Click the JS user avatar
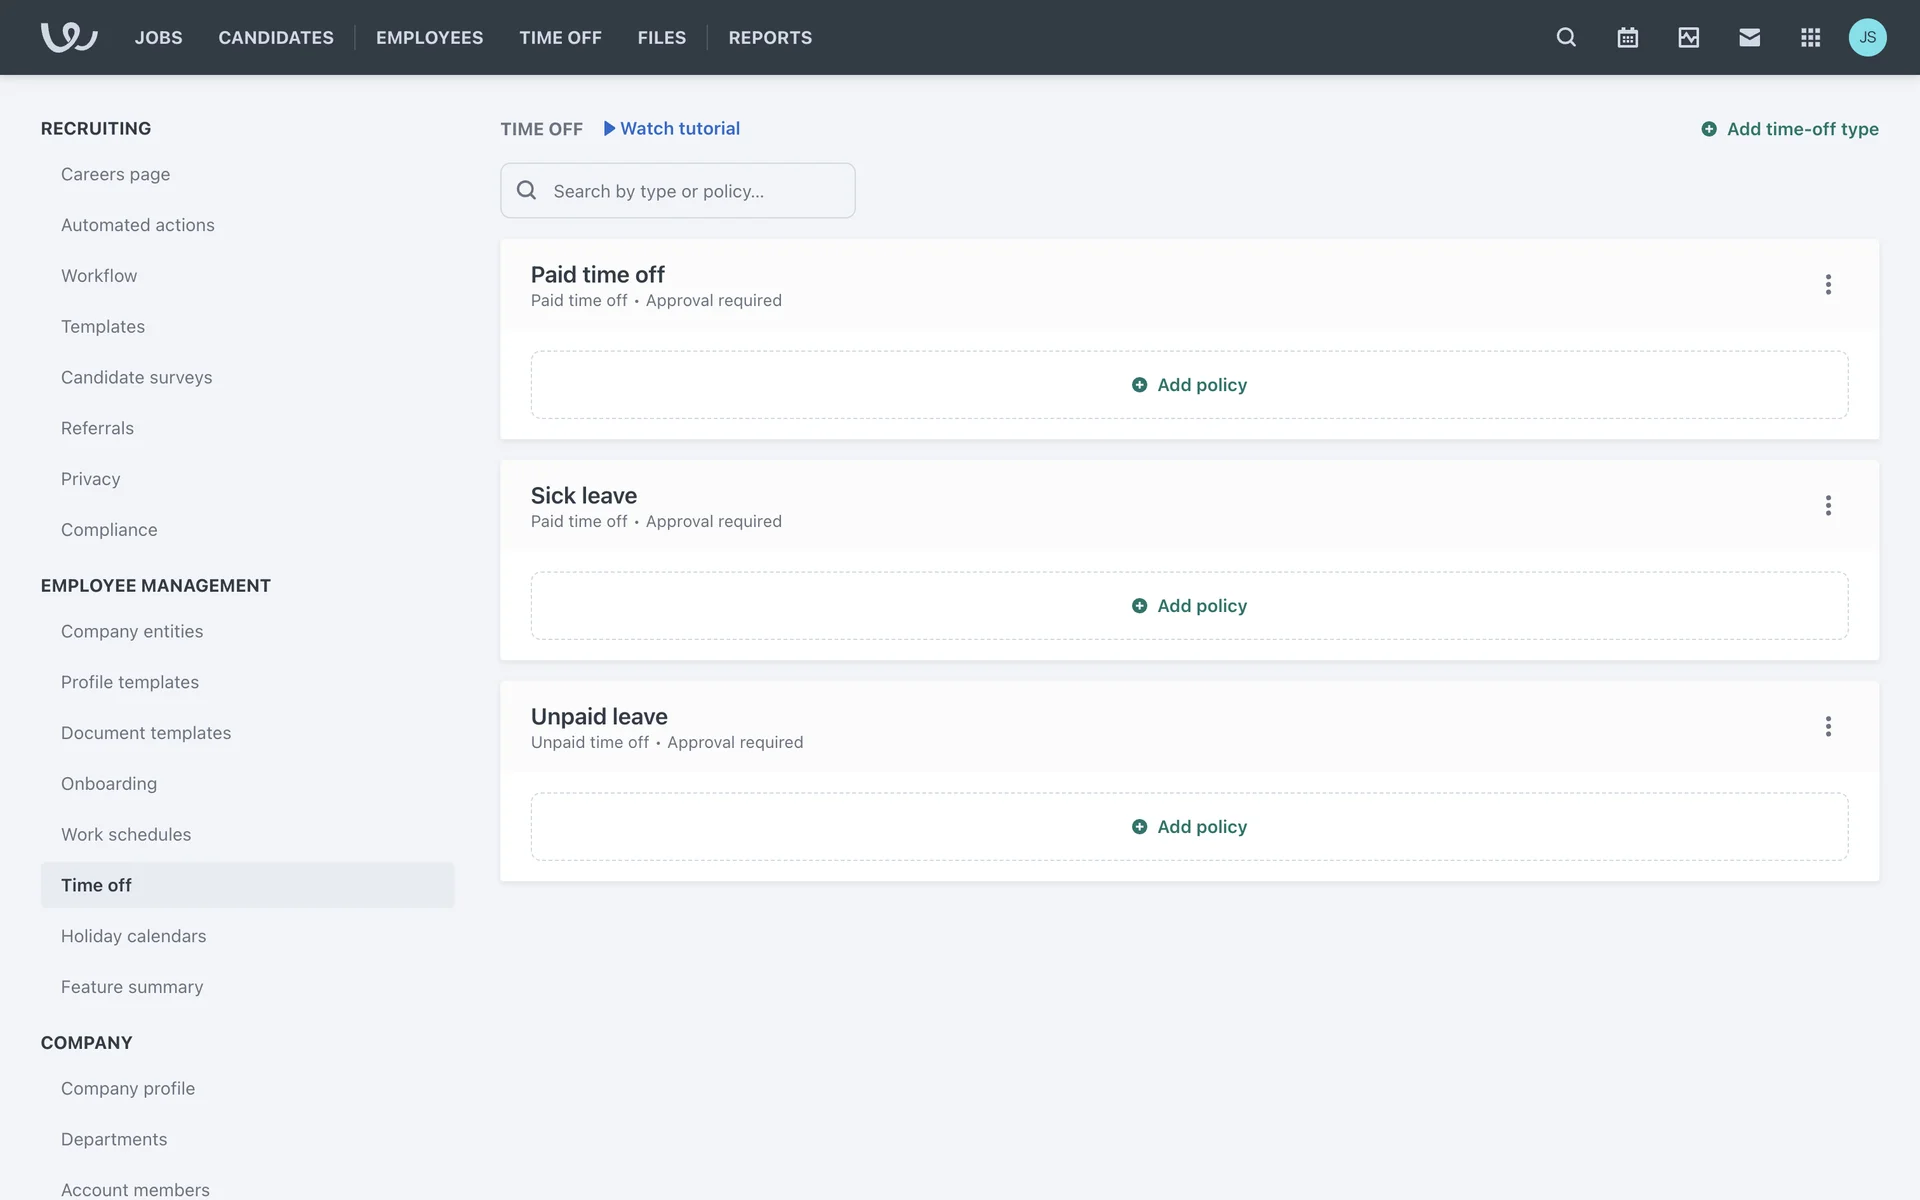This screenshot has width=1920, height=1200. coord(1867,37)
